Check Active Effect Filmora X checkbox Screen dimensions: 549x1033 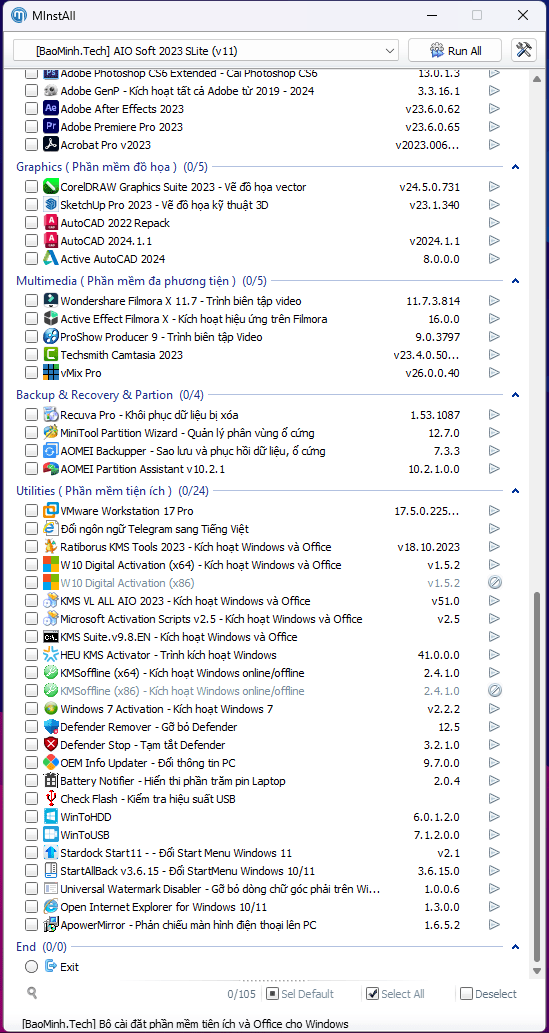32,319
